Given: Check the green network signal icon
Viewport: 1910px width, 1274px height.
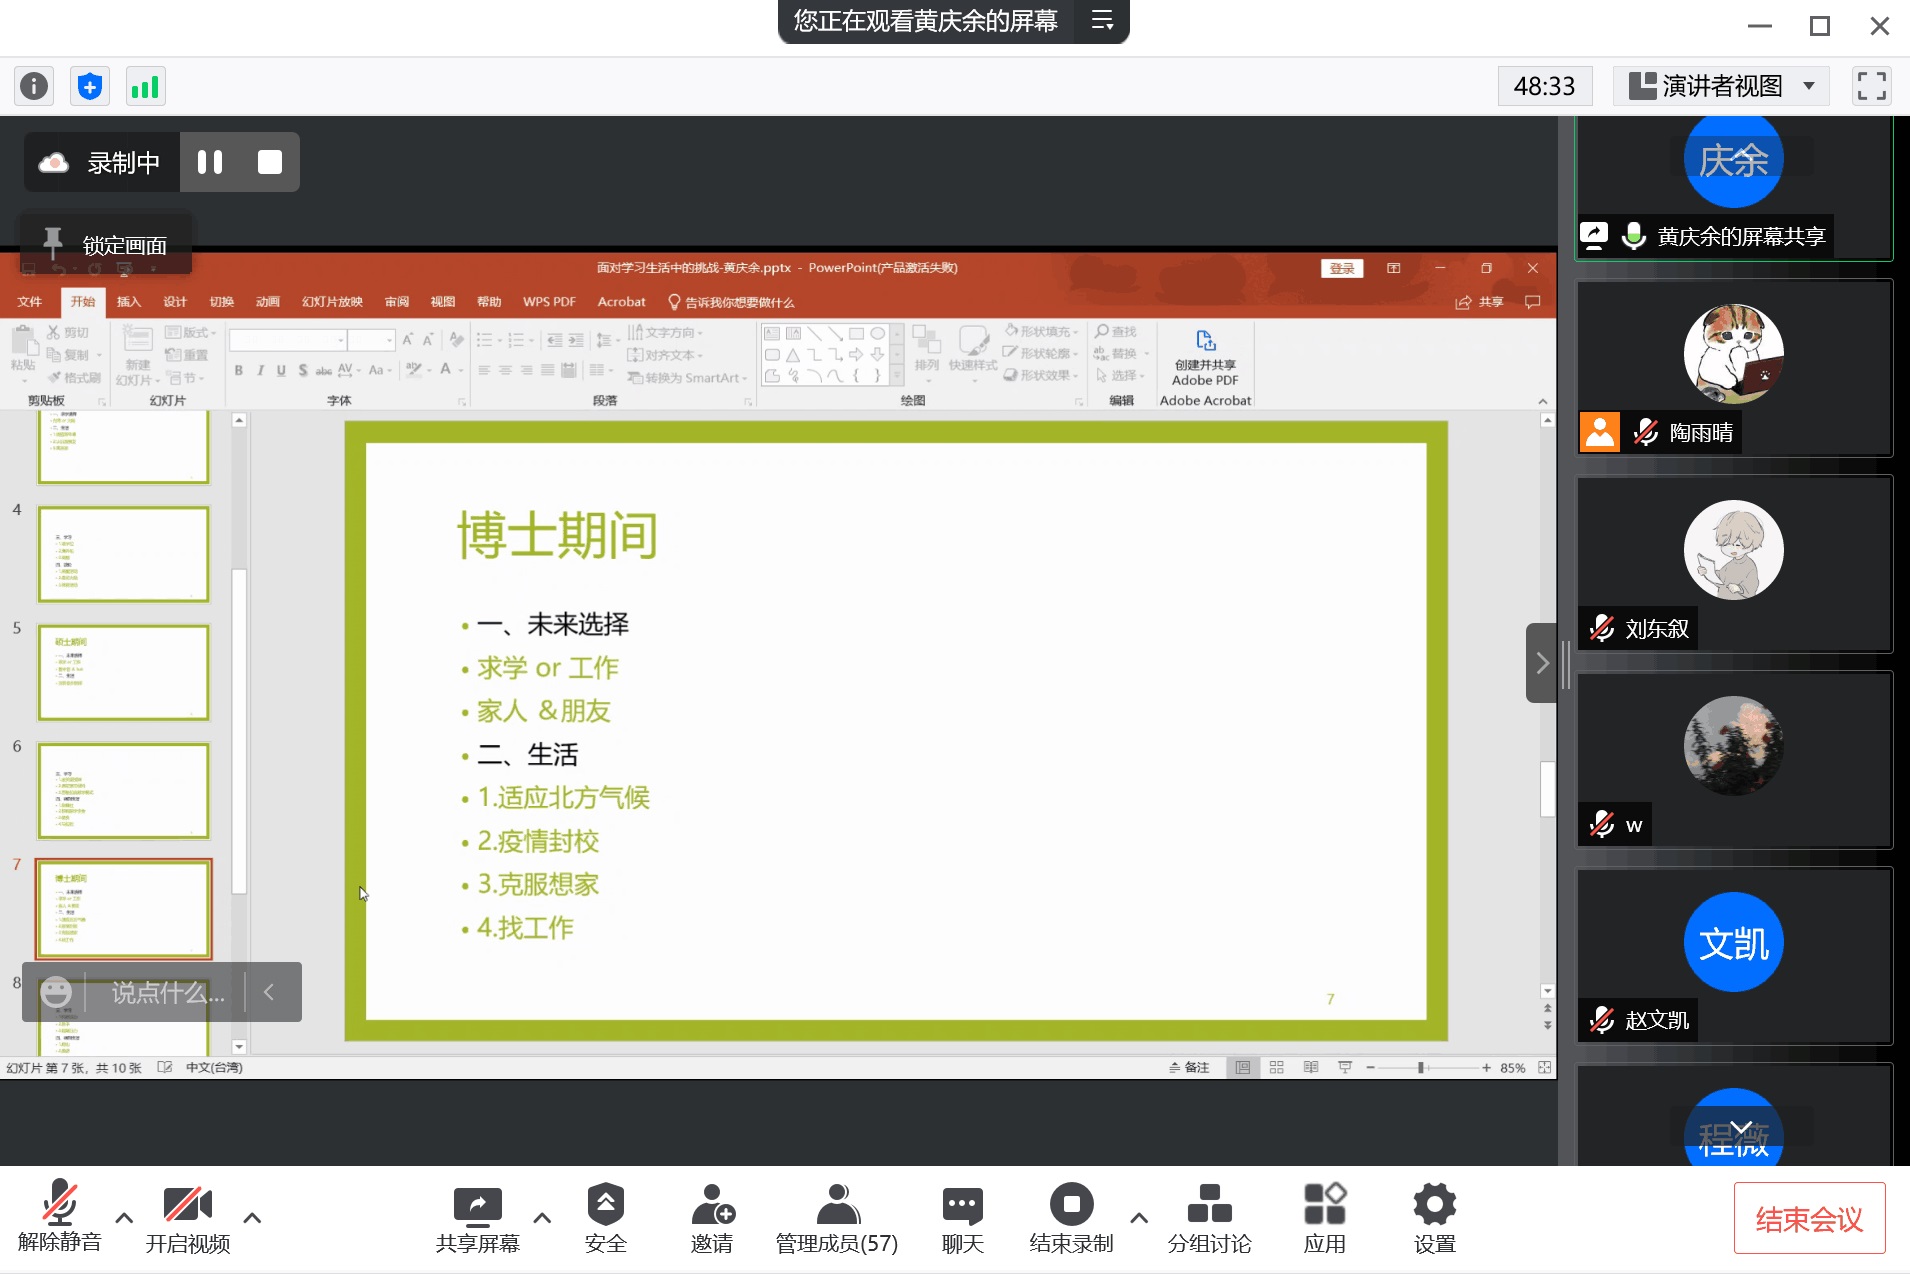Looking at the screenshot, I should [145, 87].
